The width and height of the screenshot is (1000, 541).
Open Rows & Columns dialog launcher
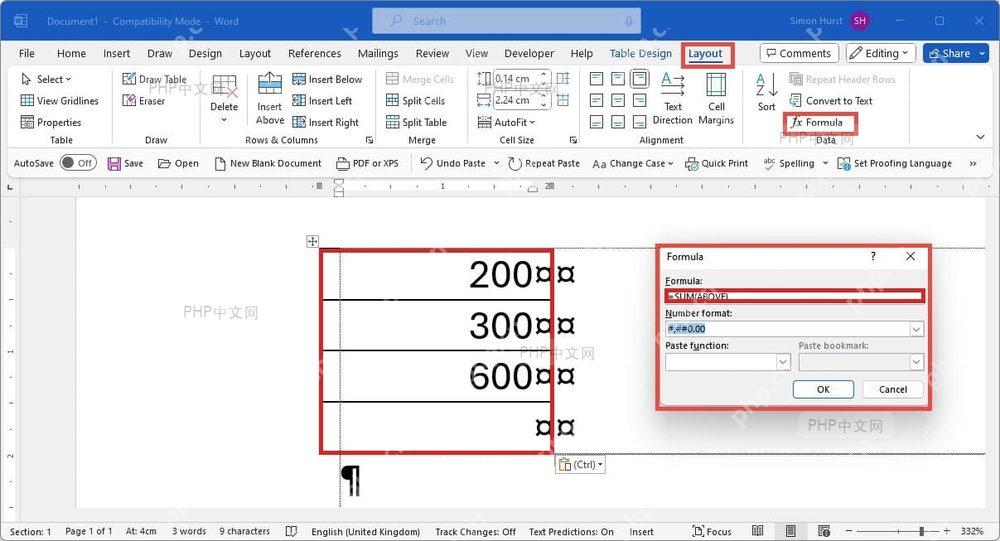click(x=369, y=140)
